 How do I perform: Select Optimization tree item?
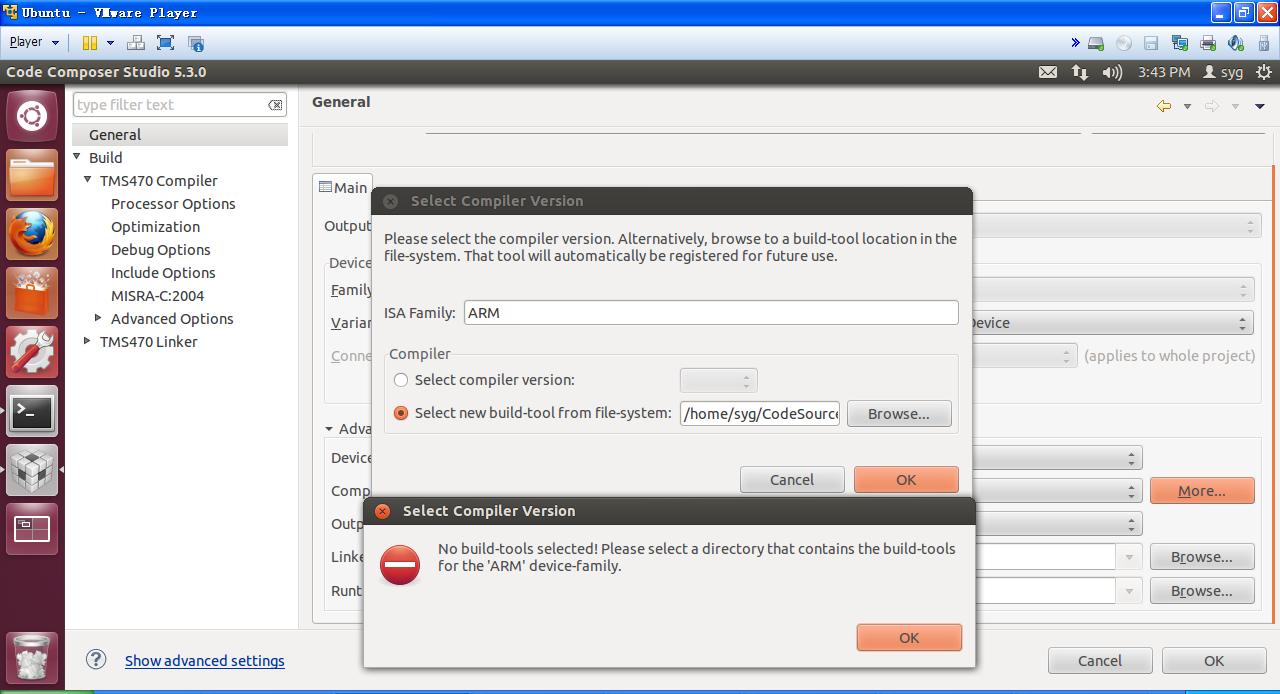coord(155,227)
